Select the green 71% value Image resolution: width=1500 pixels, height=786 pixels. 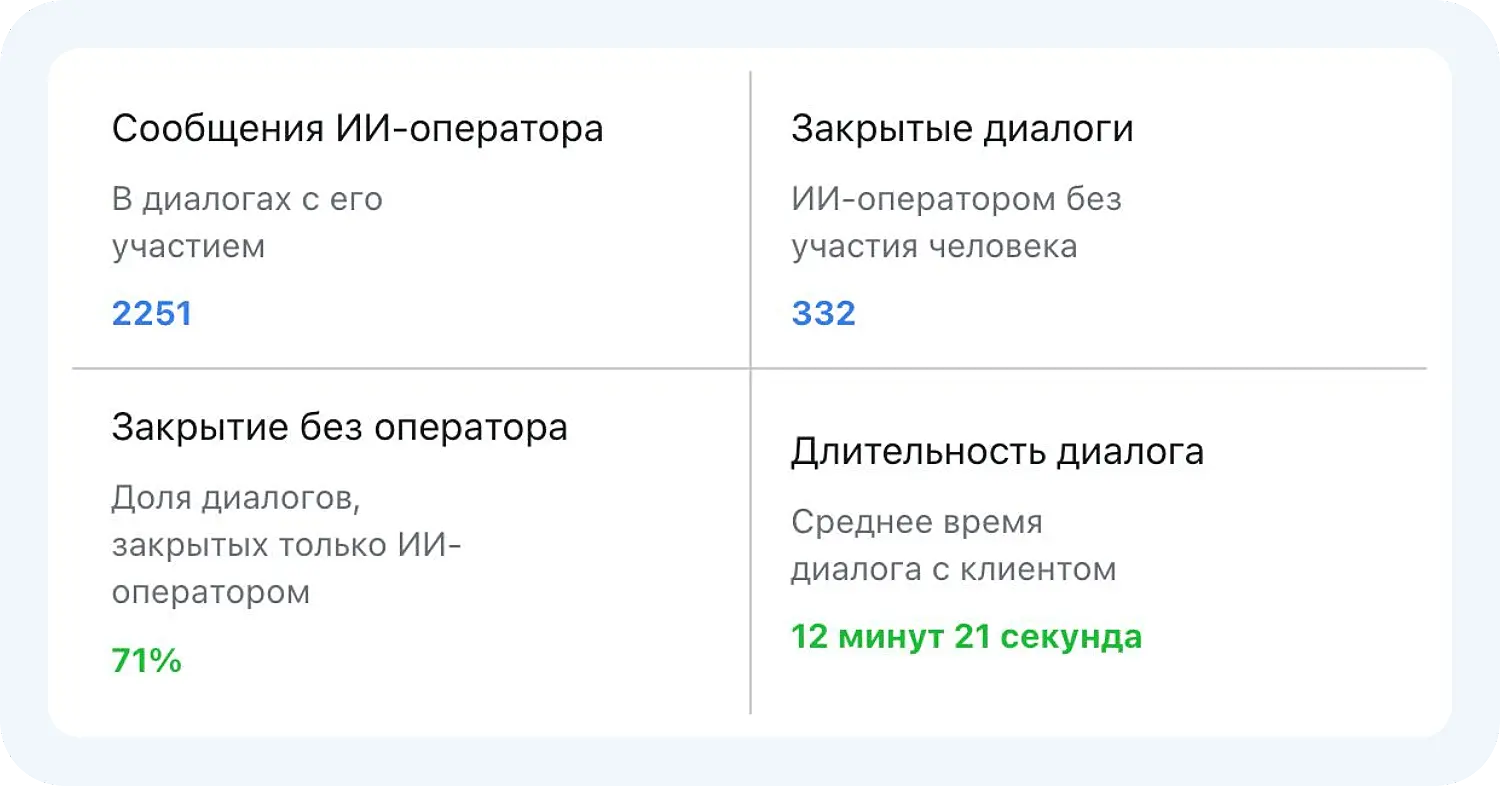[x=146, y=660]
